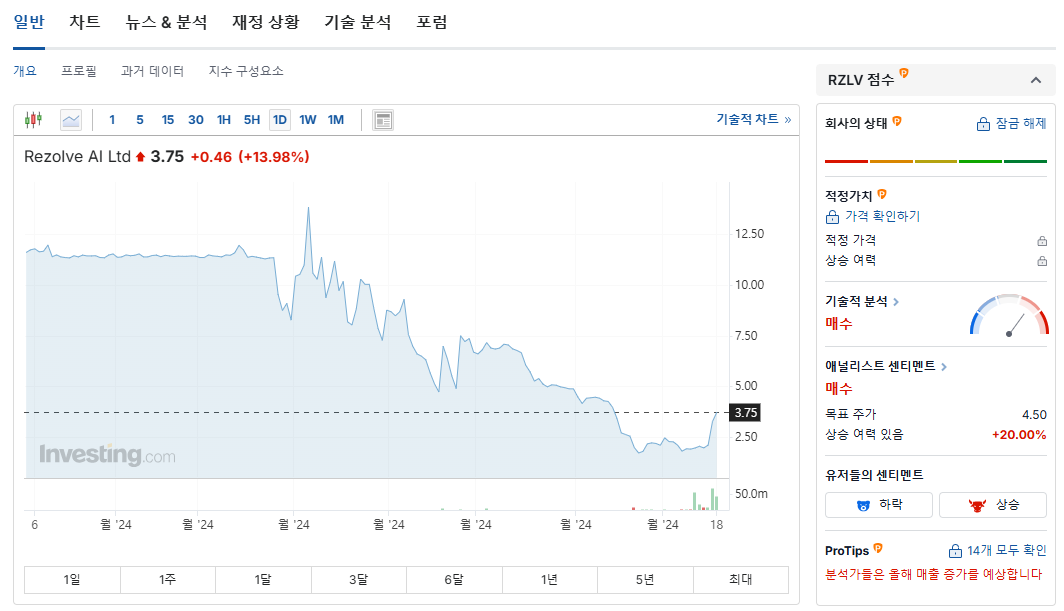The height and width of the screenshot is (611, 1064).
Task: Set chart interval to 30 minutes
Action: [x=195, y=120]
